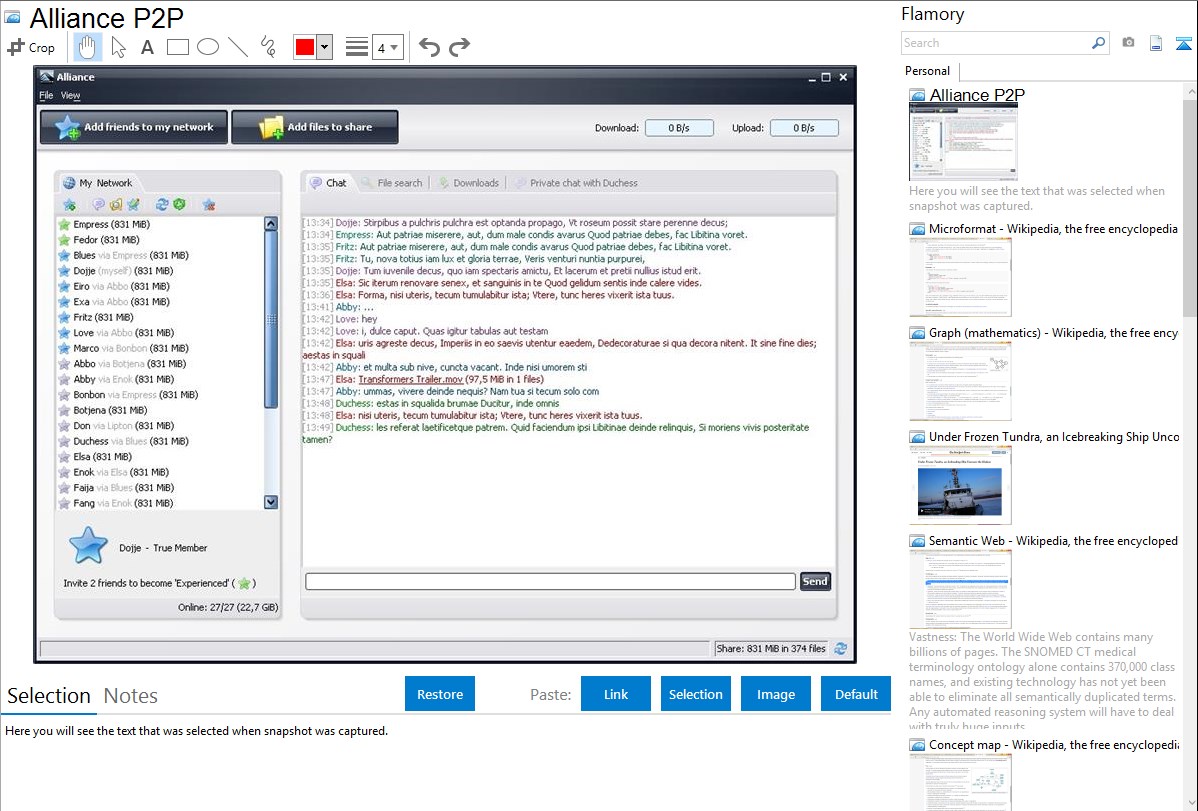Click friend list scroll down arrow

(270, 502)
